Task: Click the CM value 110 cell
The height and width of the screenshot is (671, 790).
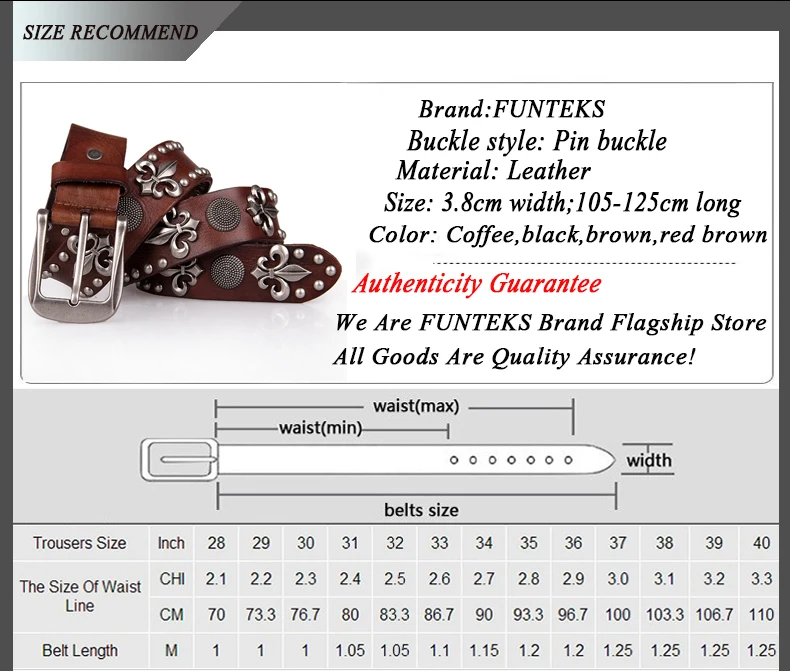Action: 761,615
